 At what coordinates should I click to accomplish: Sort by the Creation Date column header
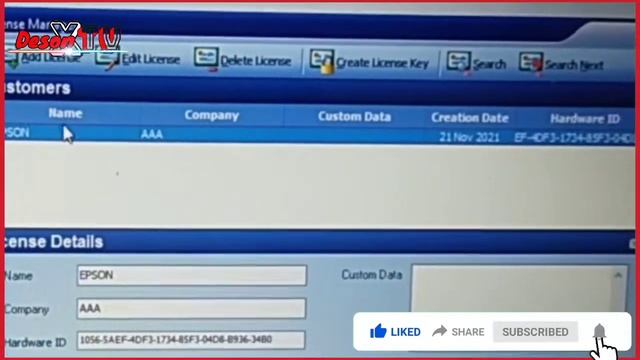click(x=470, y=118)
